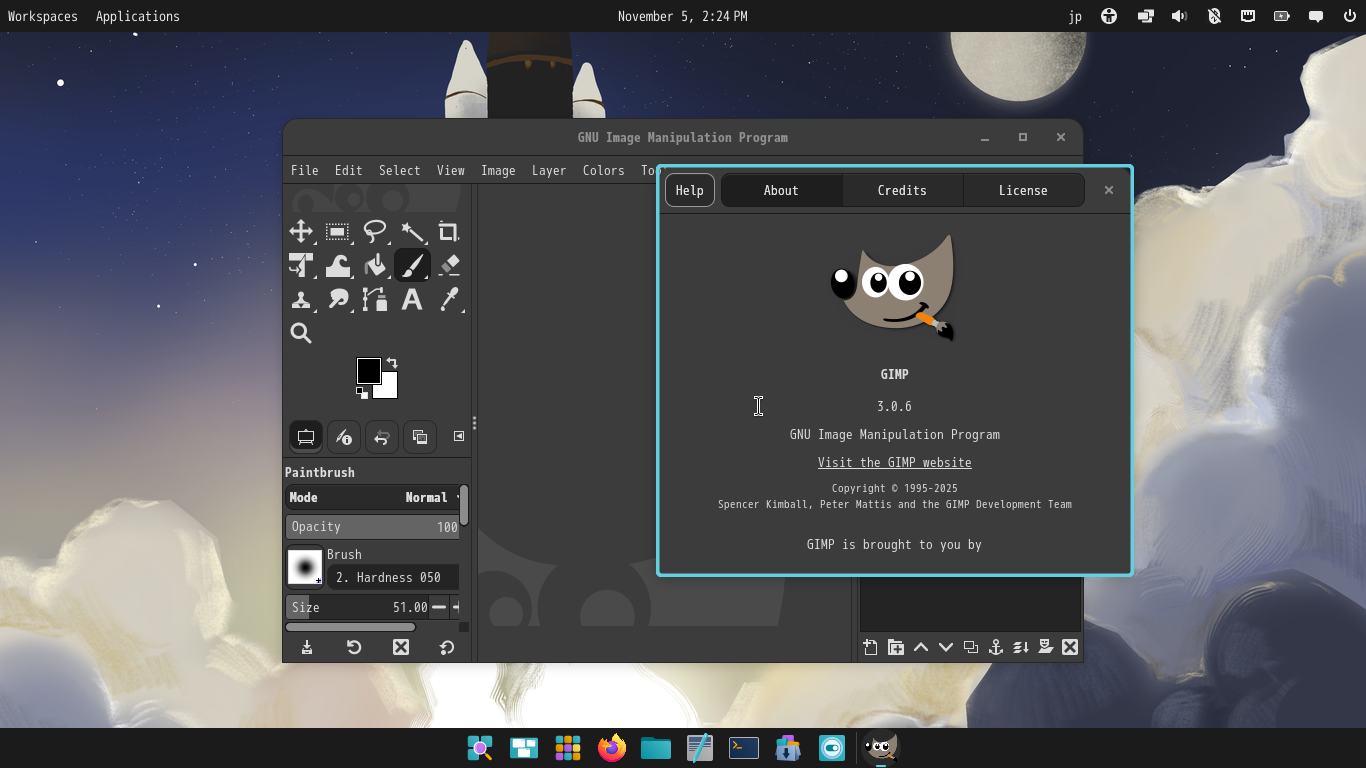Open the brush selector named Hardness 050
The height and width of the screenshot is (768, 1366).
[392, 577]
